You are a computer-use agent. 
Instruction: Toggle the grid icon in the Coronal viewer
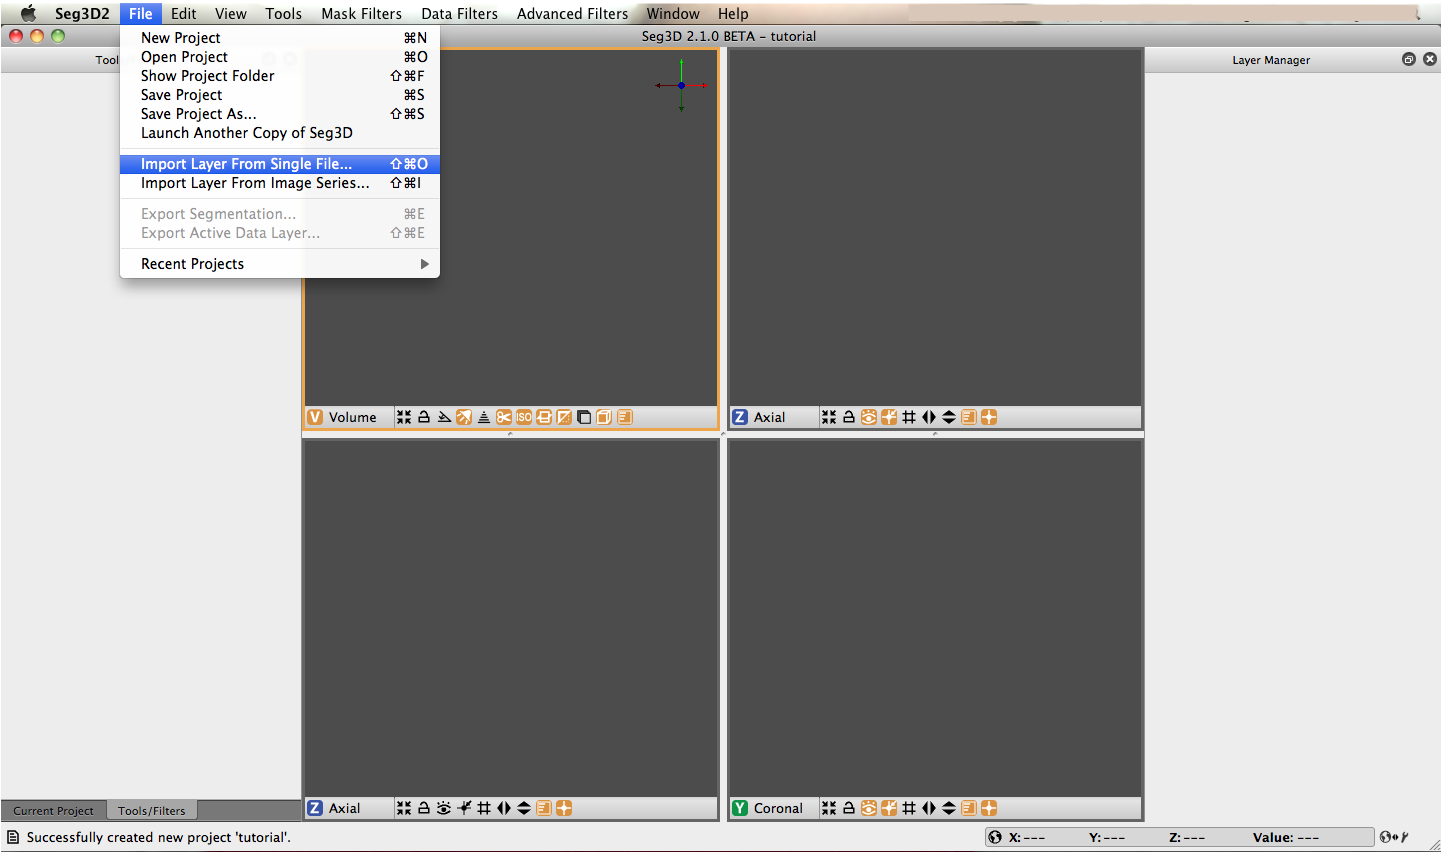pyautogui.click(x=909, y=808)
